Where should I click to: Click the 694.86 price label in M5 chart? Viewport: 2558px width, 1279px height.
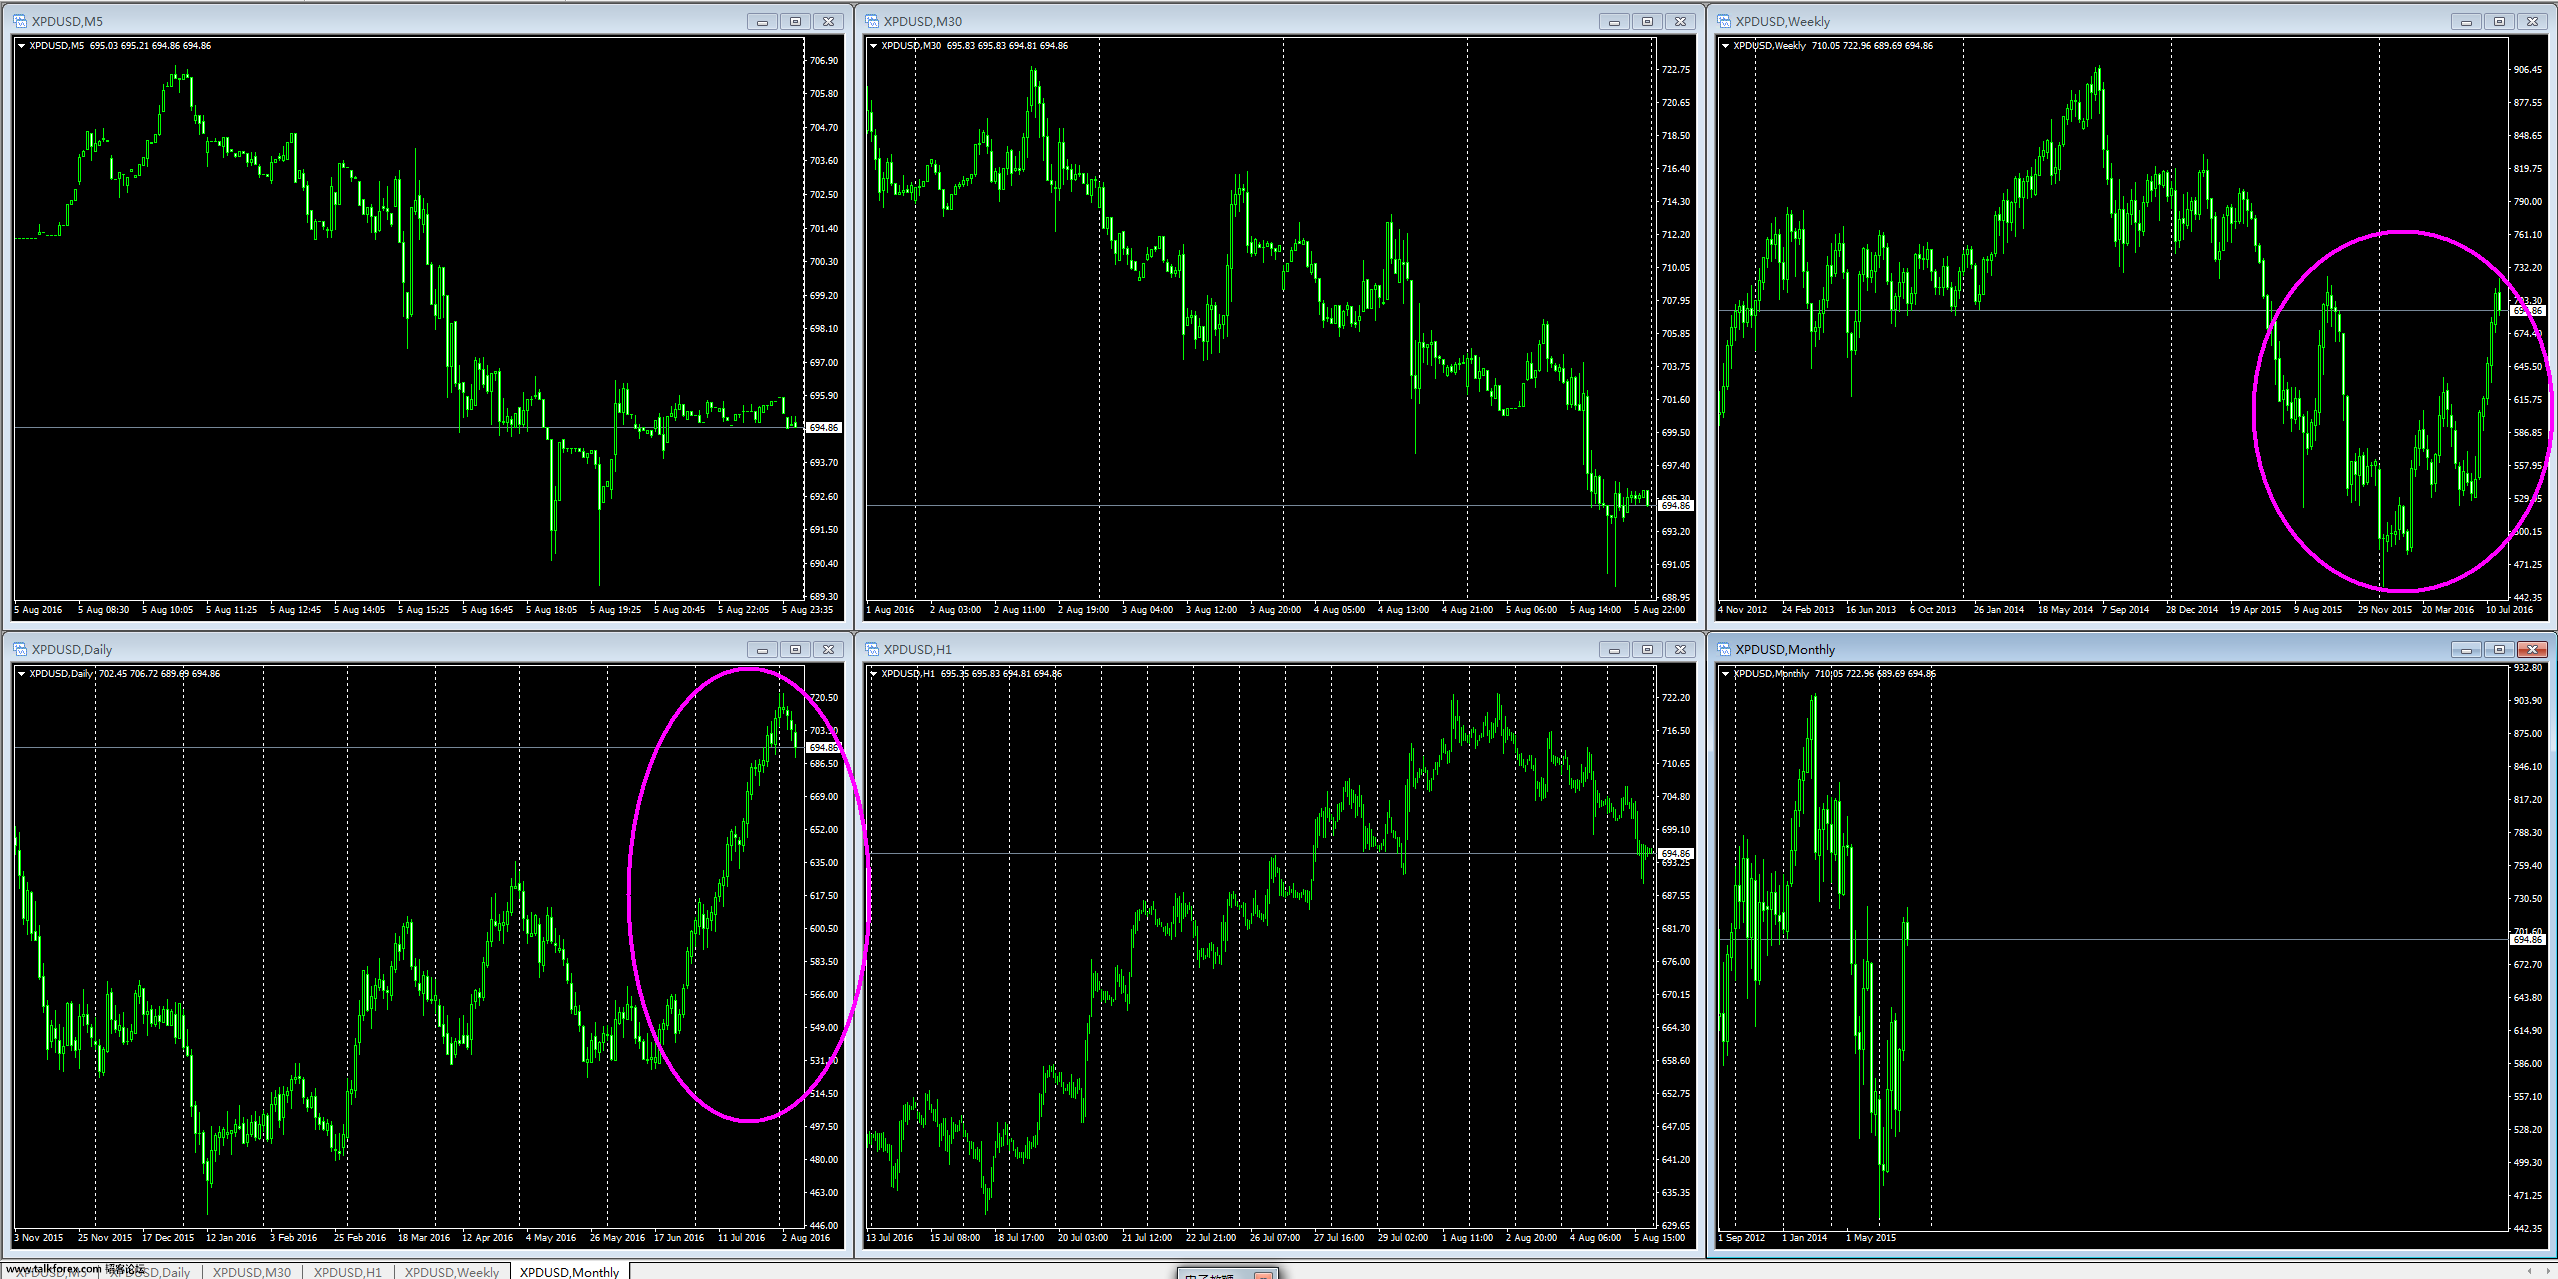click(x=824, y=427)
